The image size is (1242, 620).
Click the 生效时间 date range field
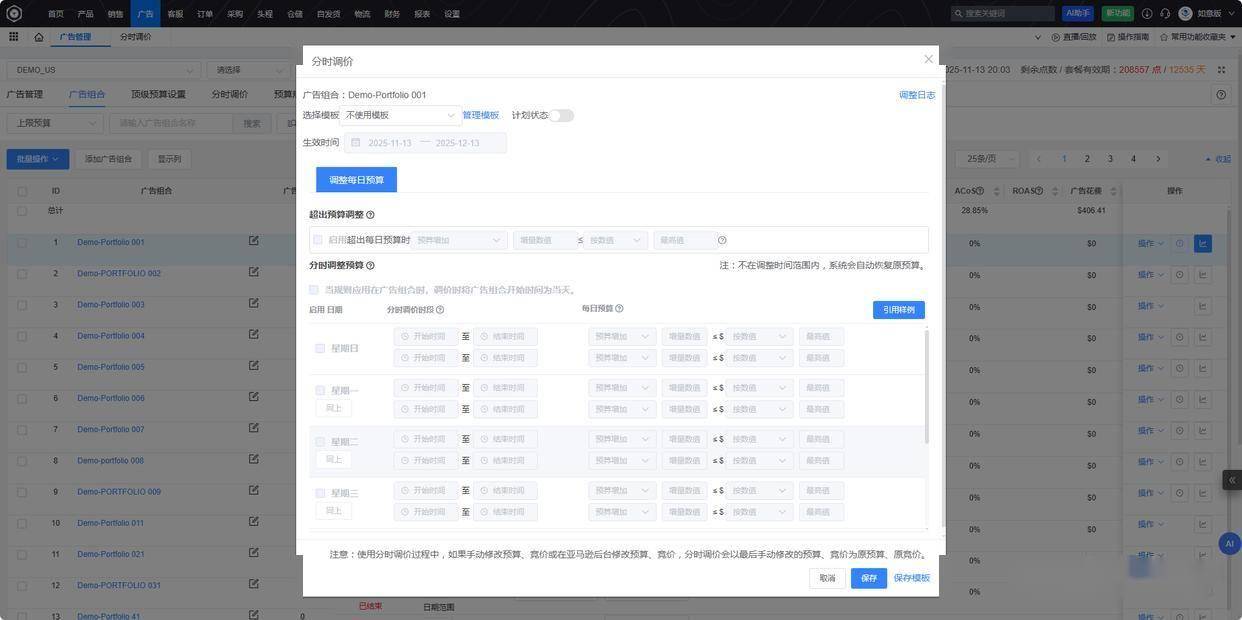coord(425,143)
